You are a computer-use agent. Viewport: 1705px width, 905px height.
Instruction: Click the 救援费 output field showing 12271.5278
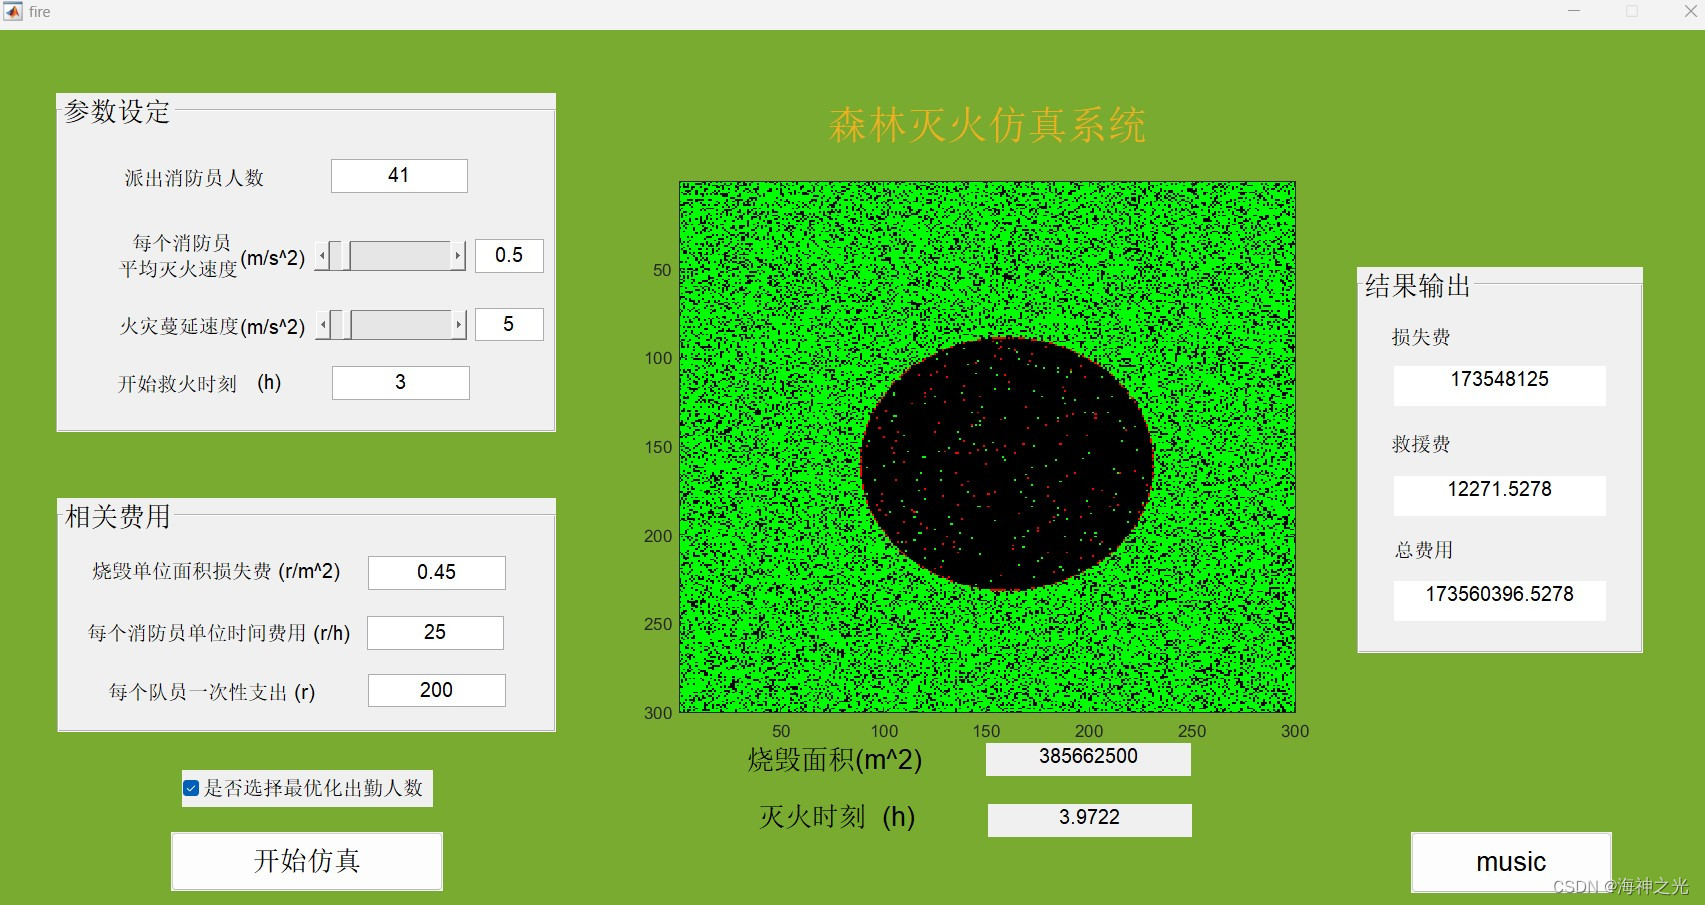click(1500, 495)
